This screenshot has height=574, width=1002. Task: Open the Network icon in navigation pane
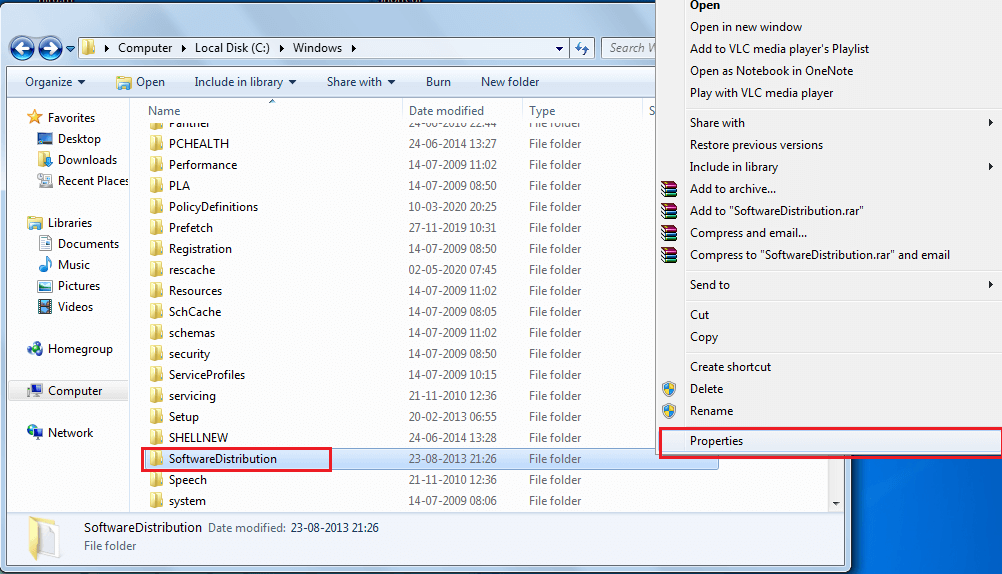[x=35, y=433]
